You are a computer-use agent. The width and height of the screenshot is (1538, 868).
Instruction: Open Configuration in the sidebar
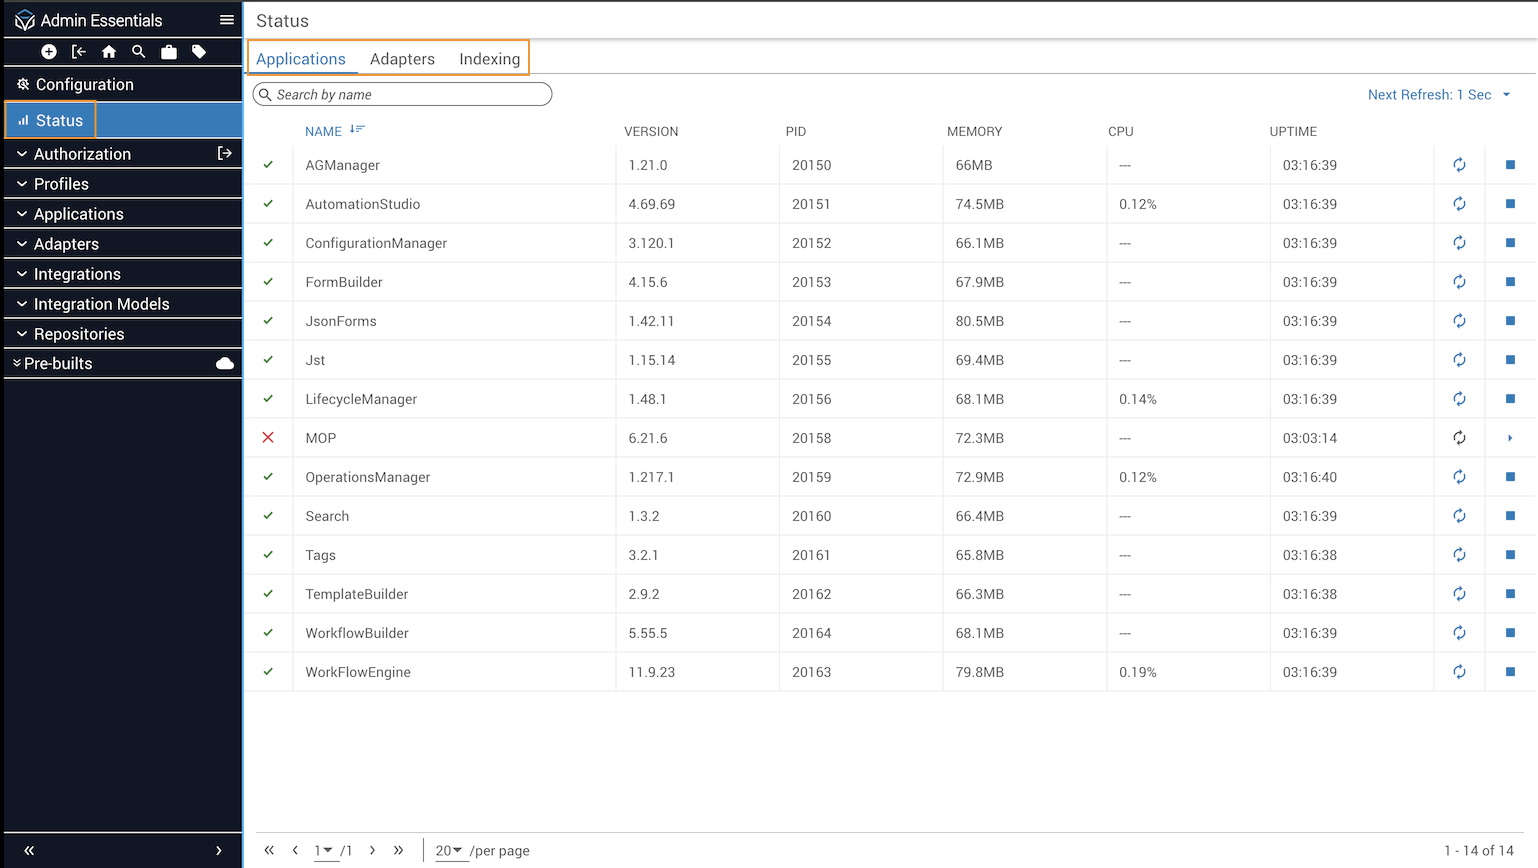(x=84, y=85)
